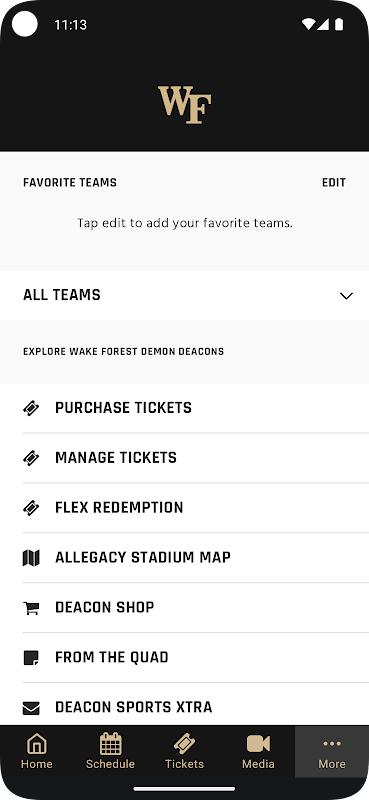Tap the envelope icon for Deacon Sports Xtra
Screen dimensions: 369x800
31,708
